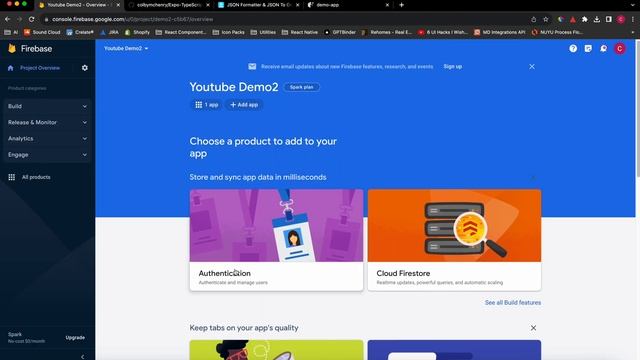Screen dimensions: 640x360
Task: Open the Icon Packs bookmarks folder
Action: pos(229,32)
